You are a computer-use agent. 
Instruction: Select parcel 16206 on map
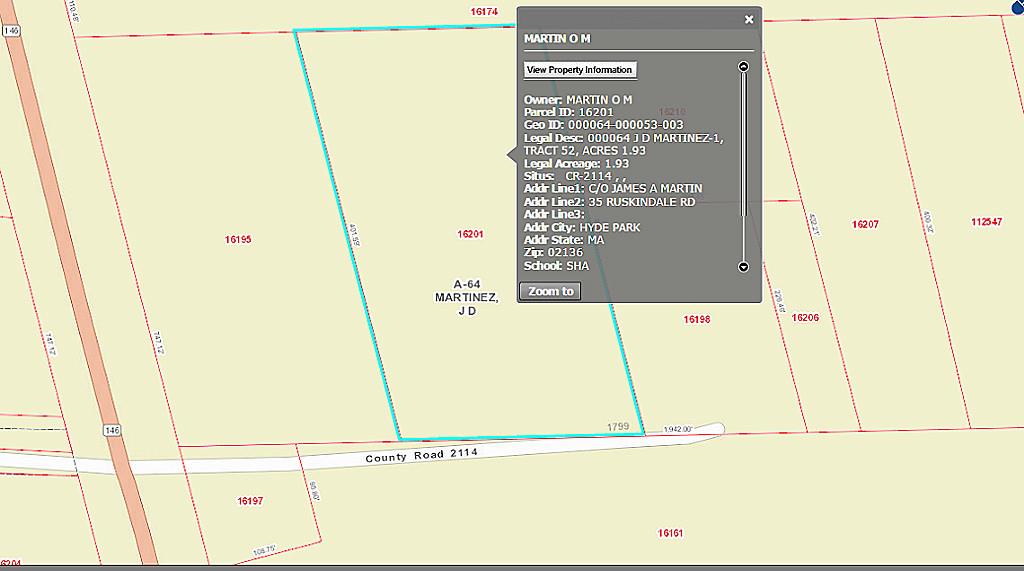coord(805,318)
